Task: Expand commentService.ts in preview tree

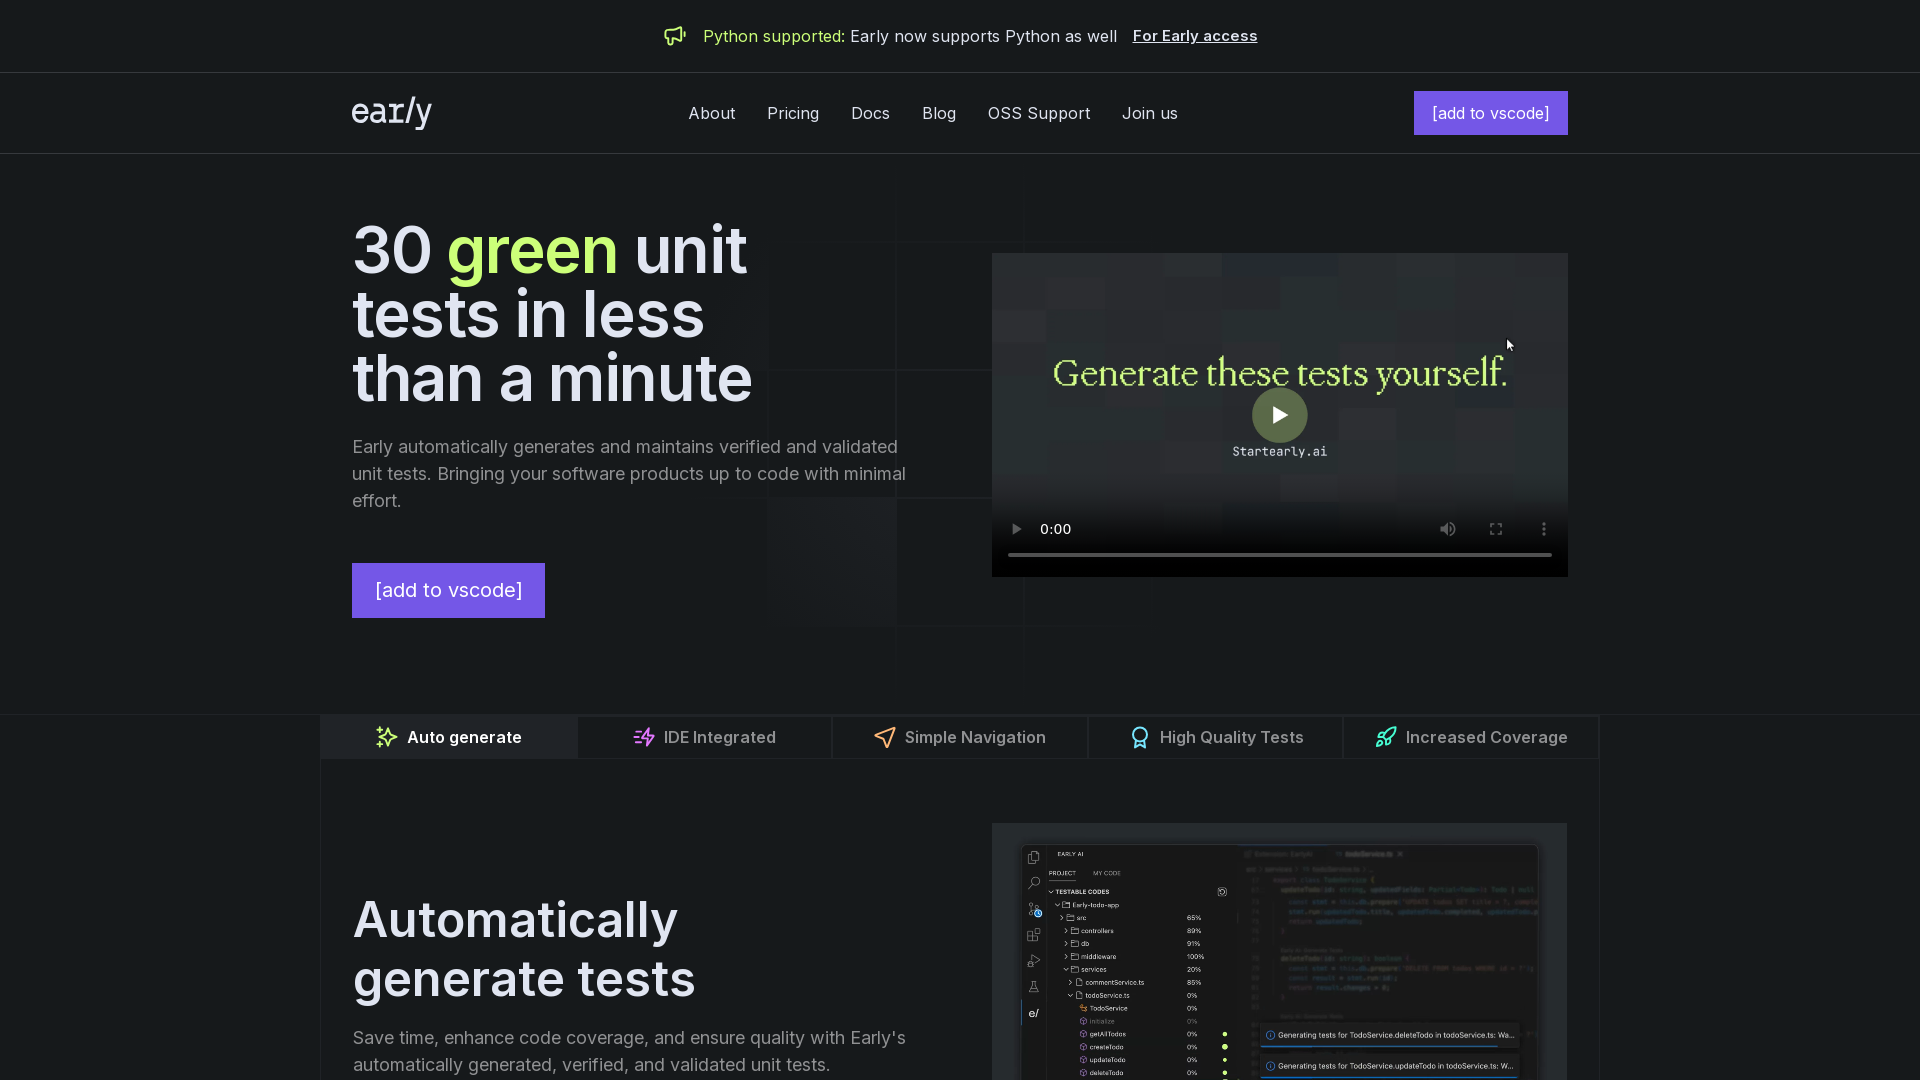Action: click(1070, 983)
